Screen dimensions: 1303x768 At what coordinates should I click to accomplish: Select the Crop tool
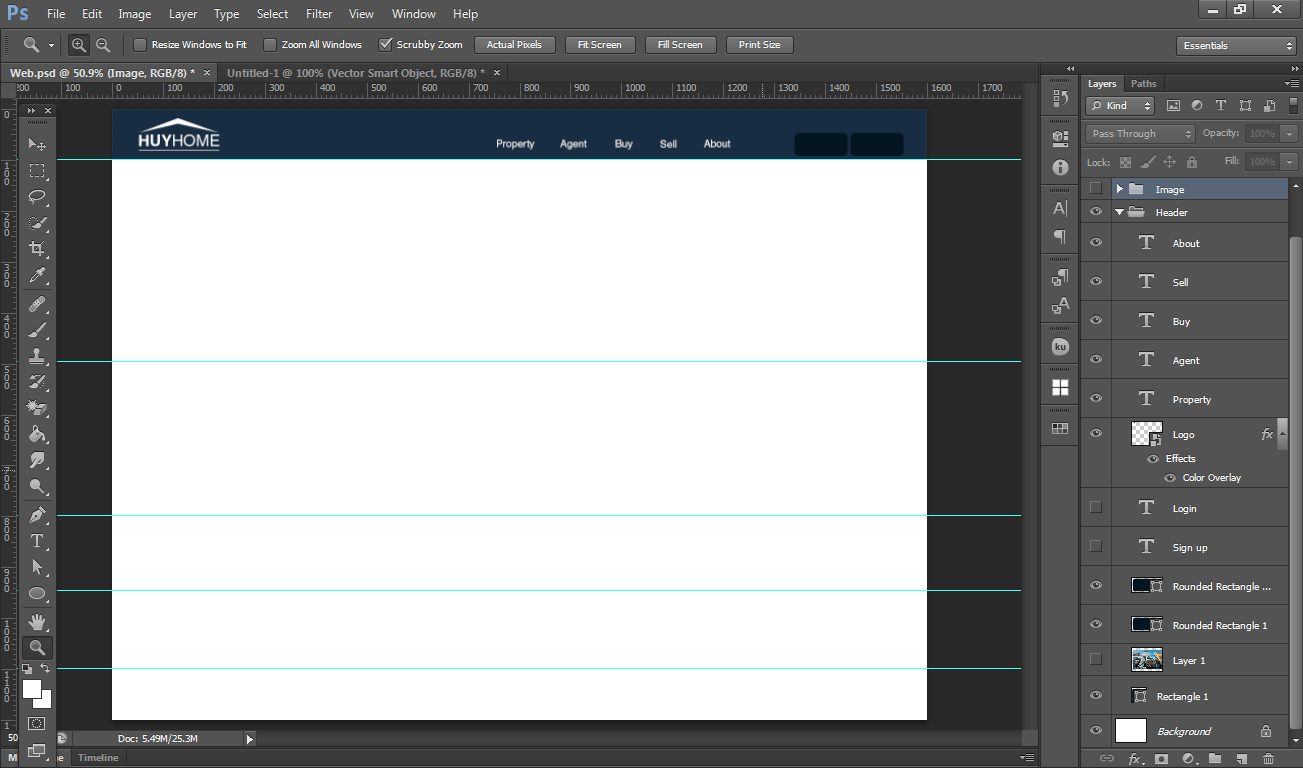click(37, 249)
